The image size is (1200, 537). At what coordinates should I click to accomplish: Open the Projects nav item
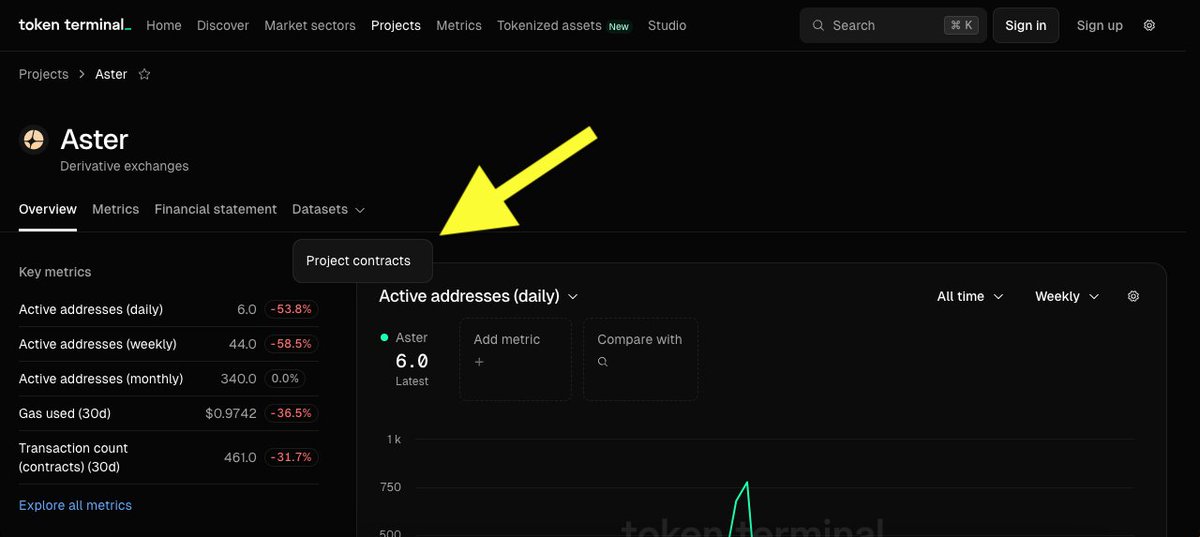click(x=396, y=25)
